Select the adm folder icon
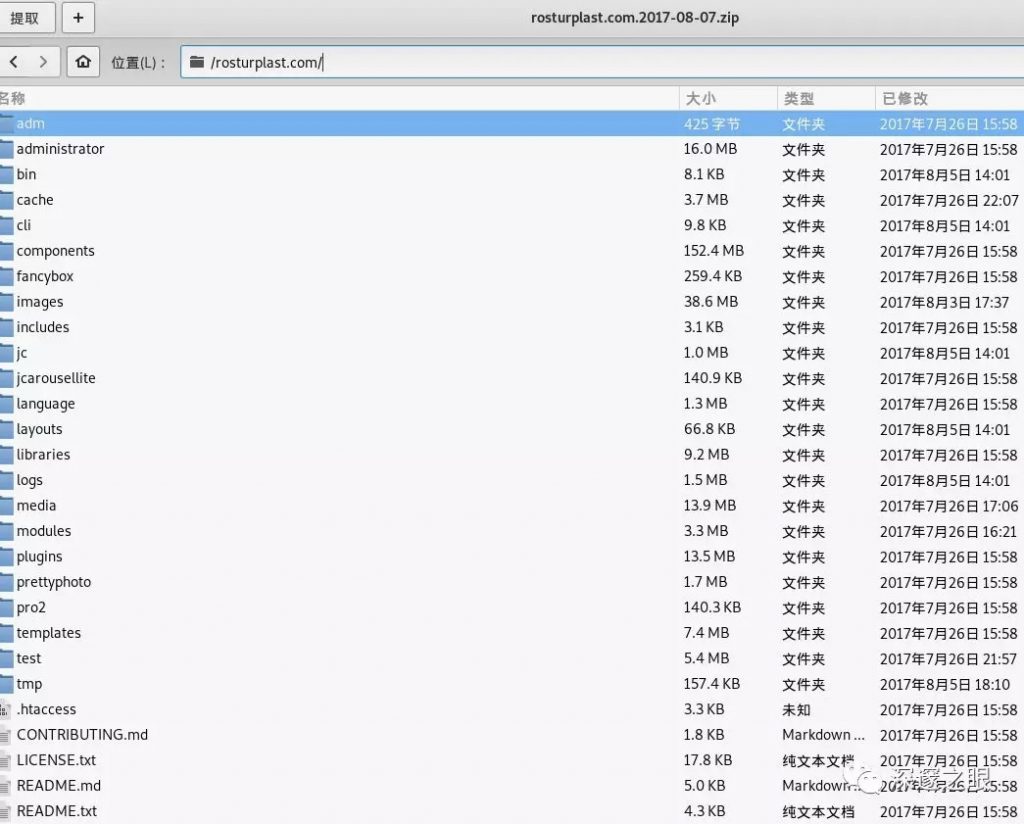Screen dimensions: 1024x824 coord(7,123)
